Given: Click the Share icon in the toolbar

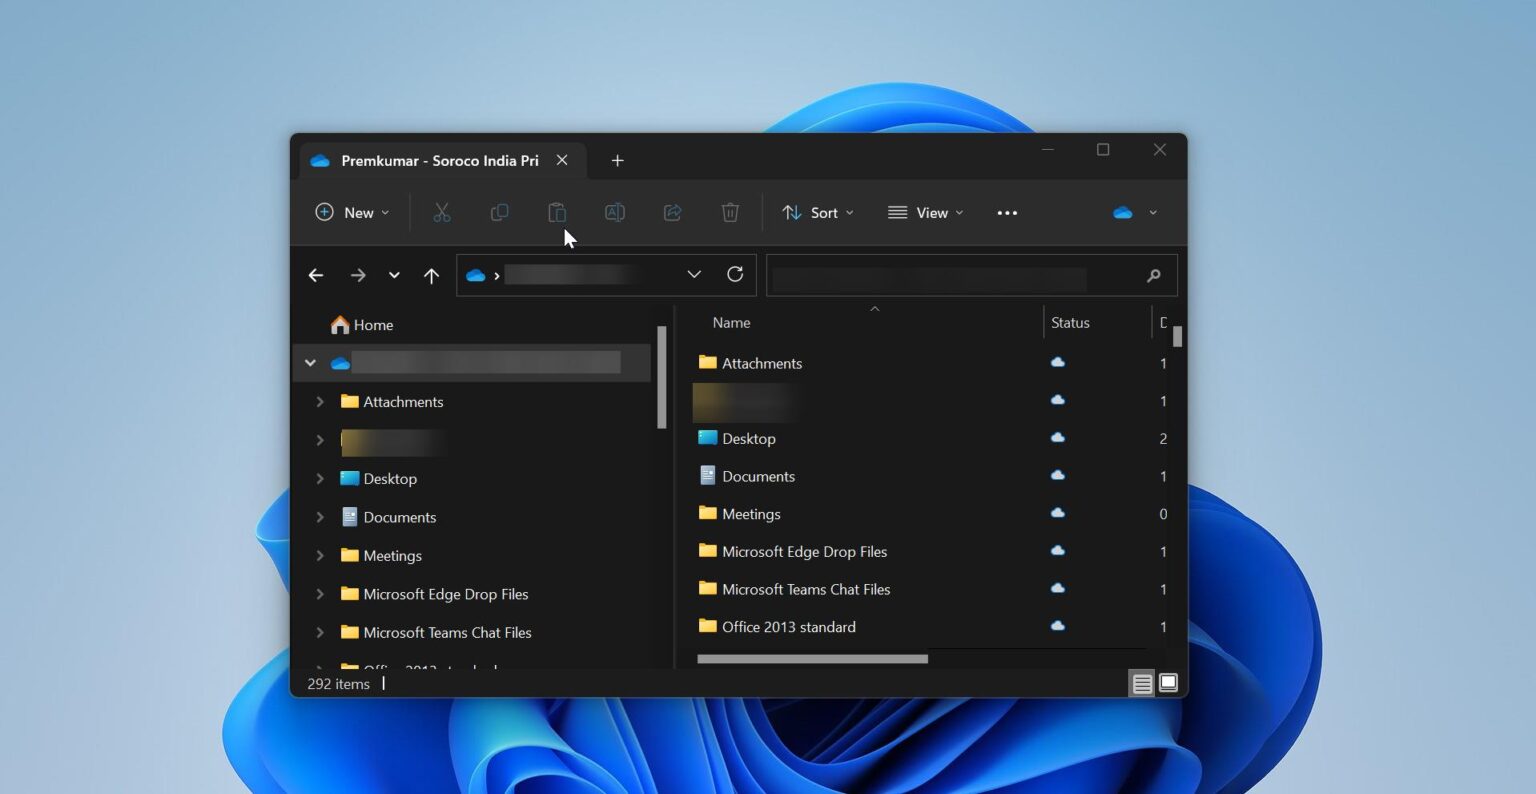Looking at the screenshot, I should click(672, 212).
